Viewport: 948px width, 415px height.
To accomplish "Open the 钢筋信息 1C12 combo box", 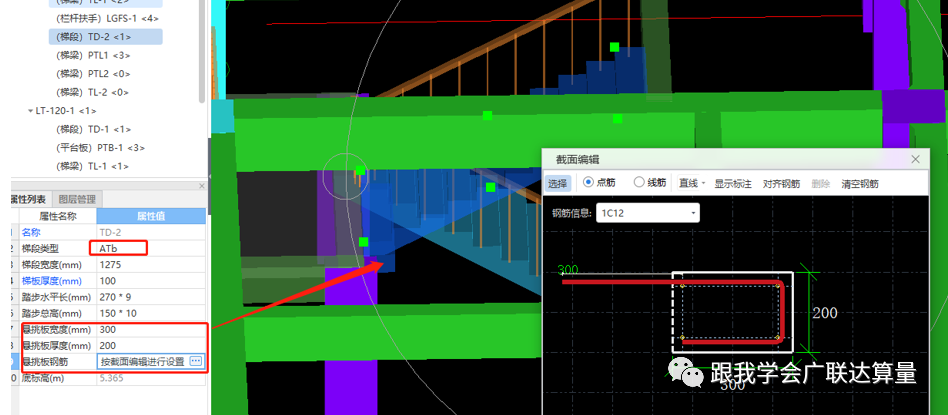I will point(648,213).
